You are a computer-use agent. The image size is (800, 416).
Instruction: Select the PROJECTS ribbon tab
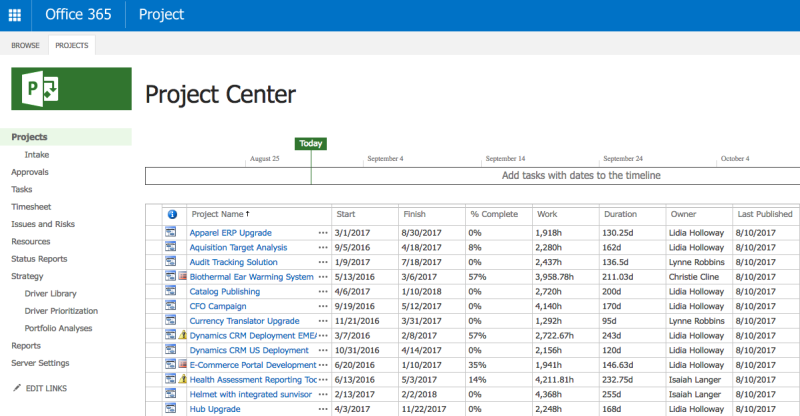71,45
